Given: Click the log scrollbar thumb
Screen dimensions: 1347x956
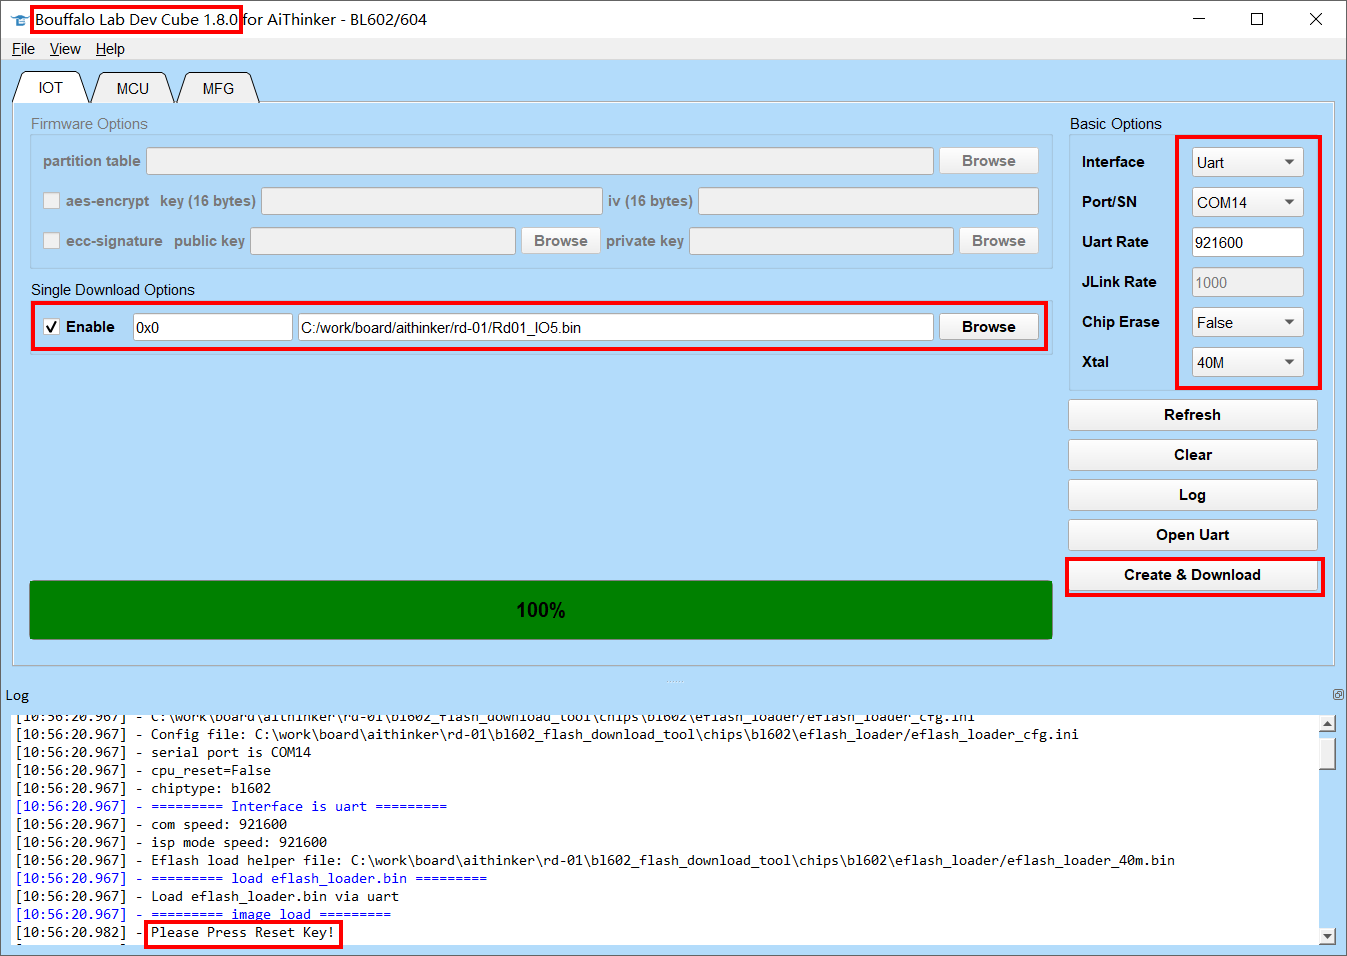Looking at the screenshot, I should click(x=1327, y=752).
